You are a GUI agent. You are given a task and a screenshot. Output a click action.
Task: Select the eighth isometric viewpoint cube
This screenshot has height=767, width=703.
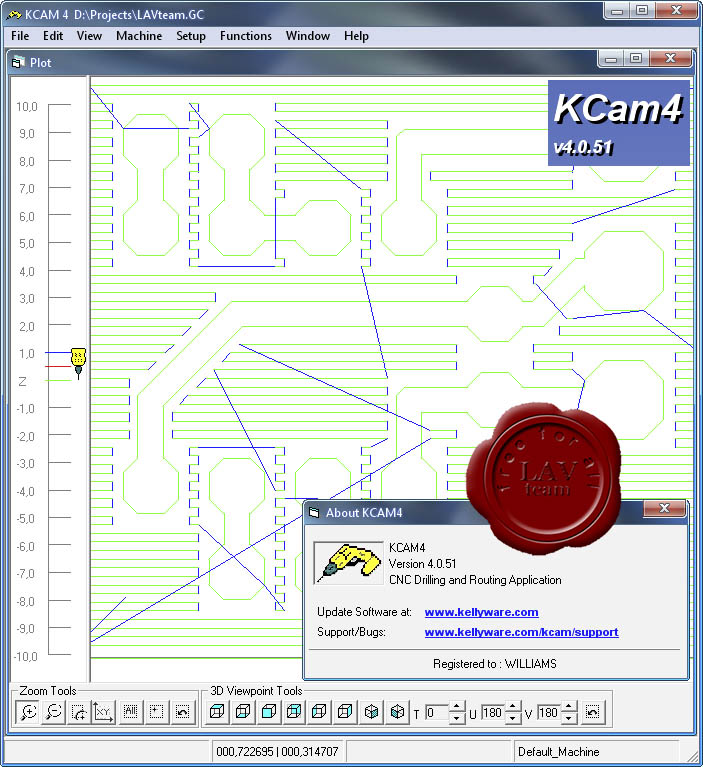[x=397, y=711]
